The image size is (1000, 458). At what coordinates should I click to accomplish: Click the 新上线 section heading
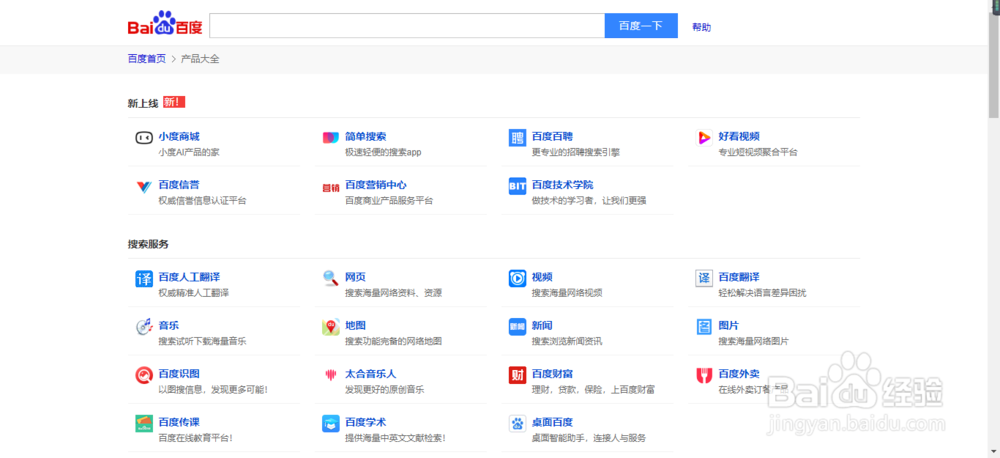(x=143, y=103)
